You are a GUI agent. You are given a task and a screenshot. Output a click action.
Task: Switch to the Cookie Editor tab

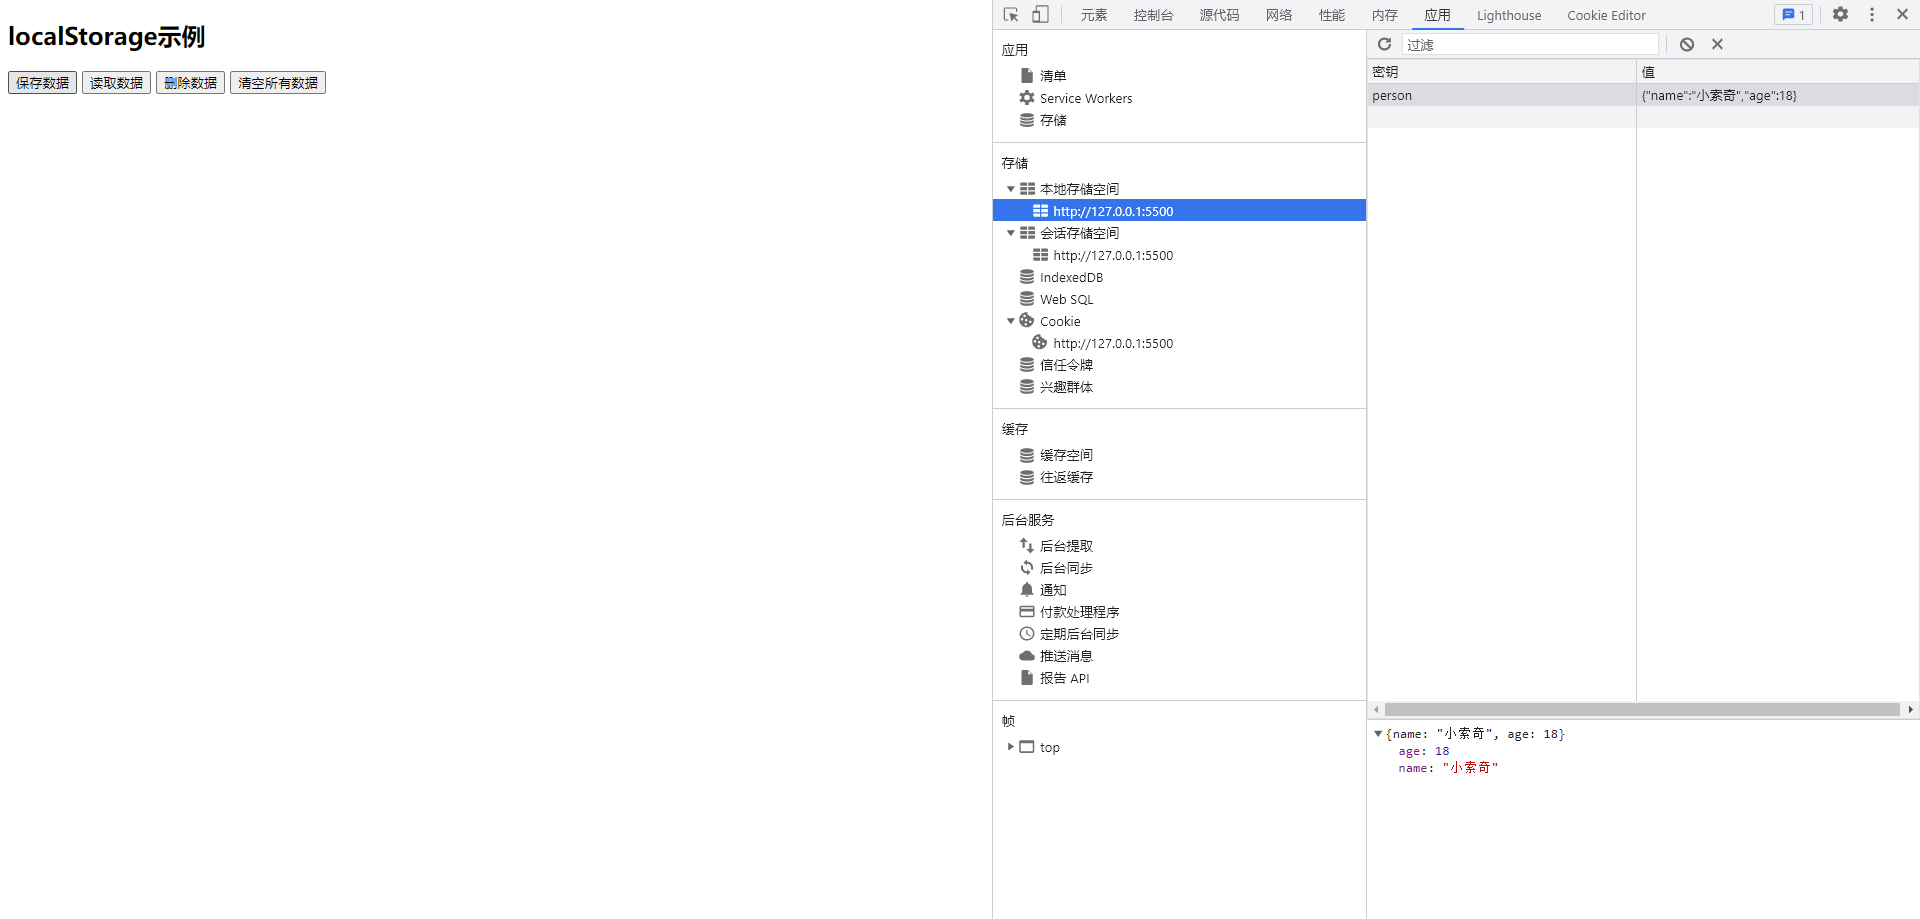tap(1606, 15)
